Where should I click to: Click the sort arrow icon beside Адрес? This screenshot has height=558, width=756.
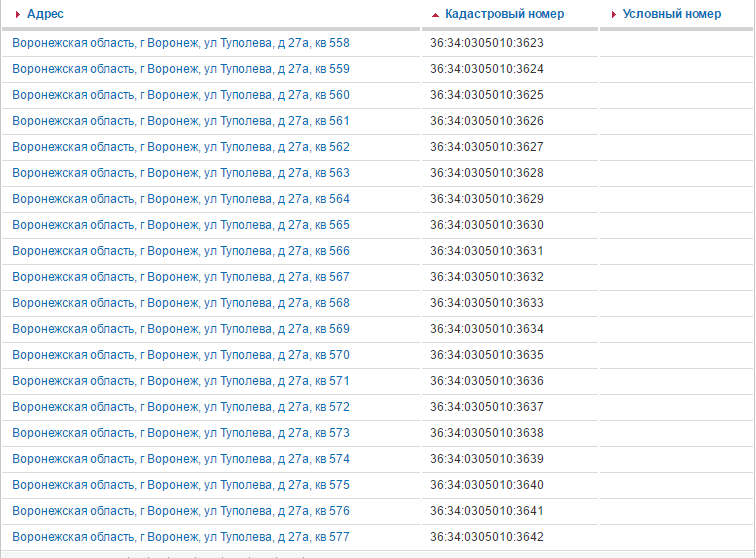pos(18,15)
